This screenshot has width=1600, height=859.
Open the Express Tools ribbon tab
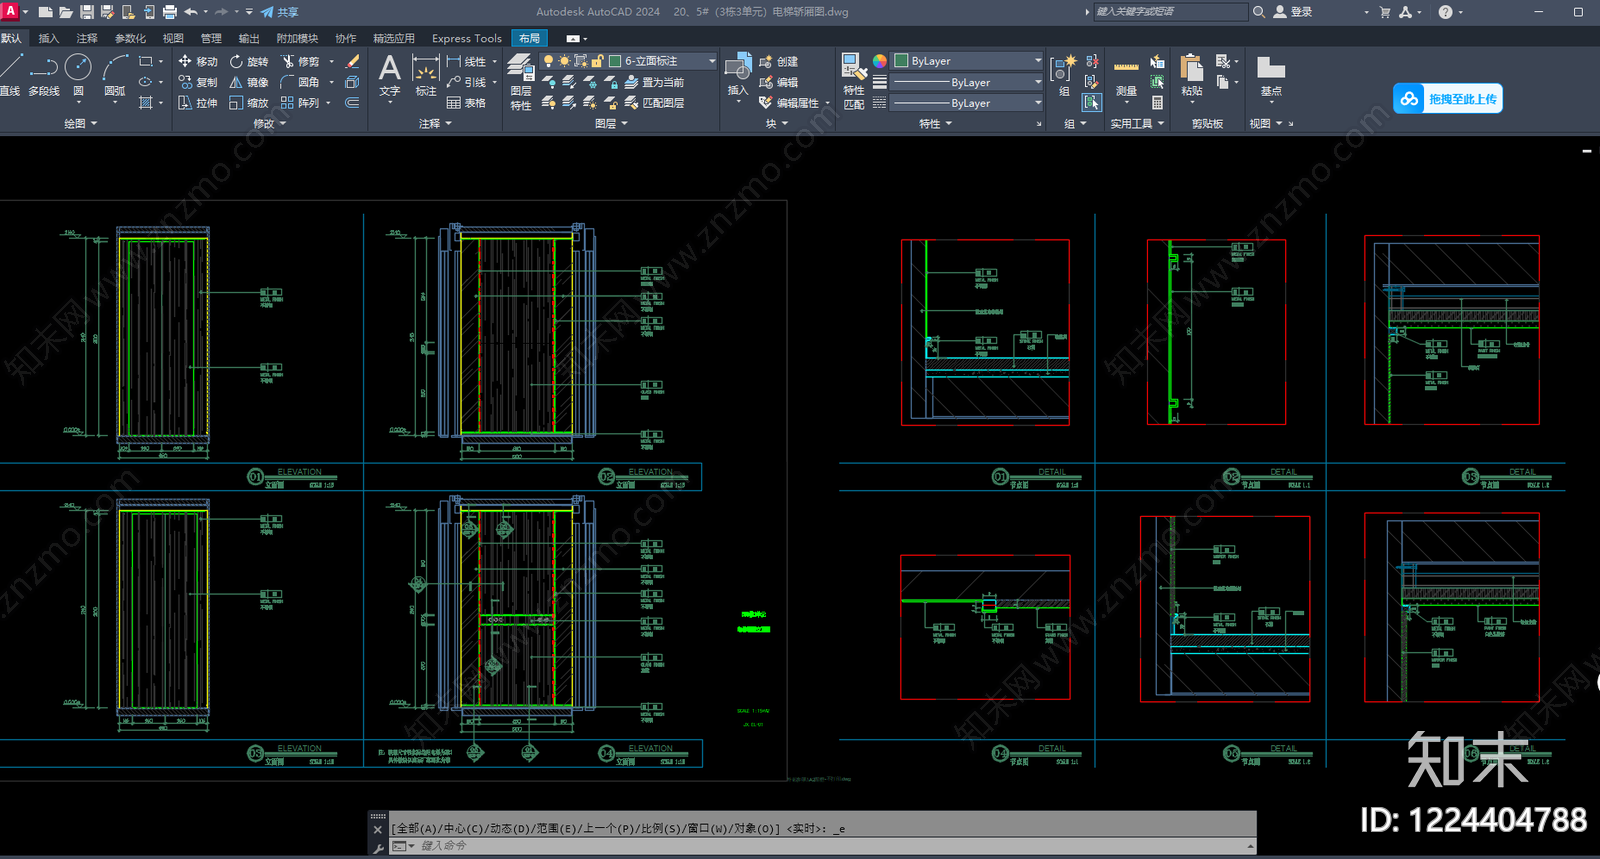[x=467, y=38]
